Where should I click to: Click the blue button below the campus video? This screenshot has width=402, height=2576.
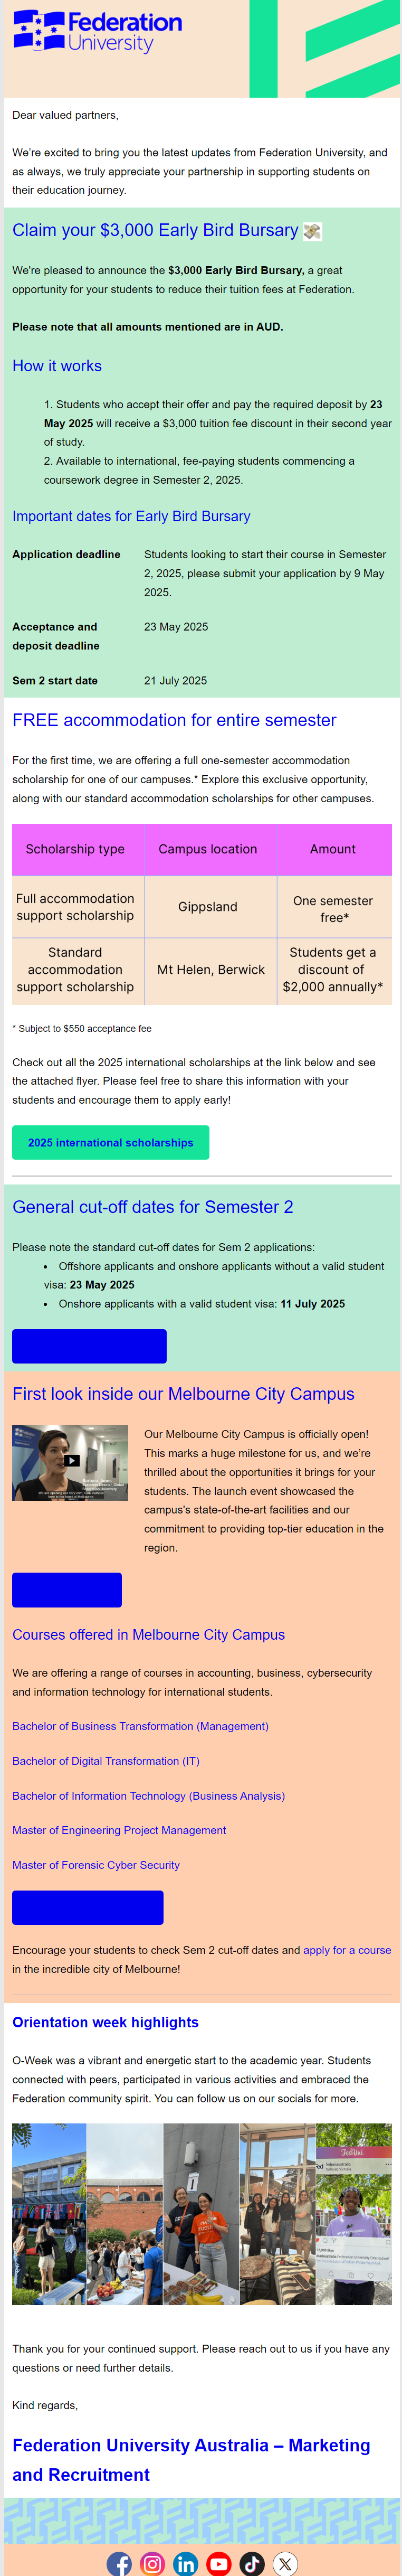(67, 1589)
